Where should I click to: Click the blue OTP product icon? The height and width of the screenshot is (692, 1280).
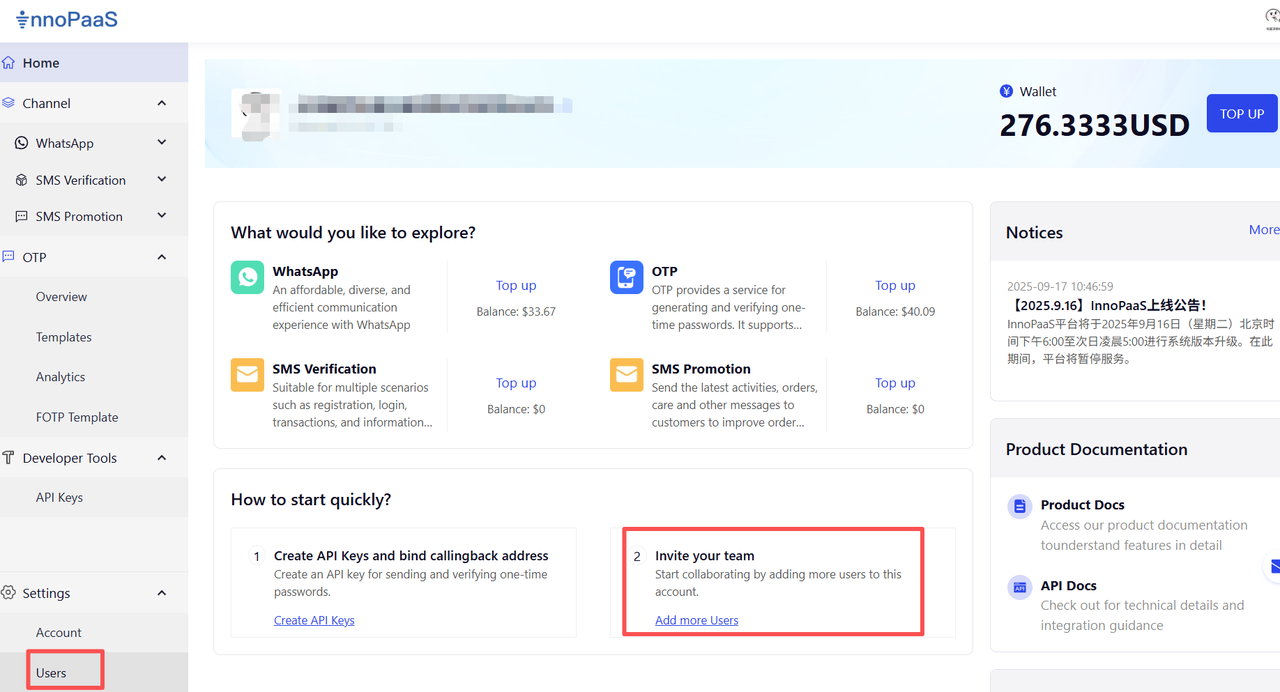tap(626, 278)
